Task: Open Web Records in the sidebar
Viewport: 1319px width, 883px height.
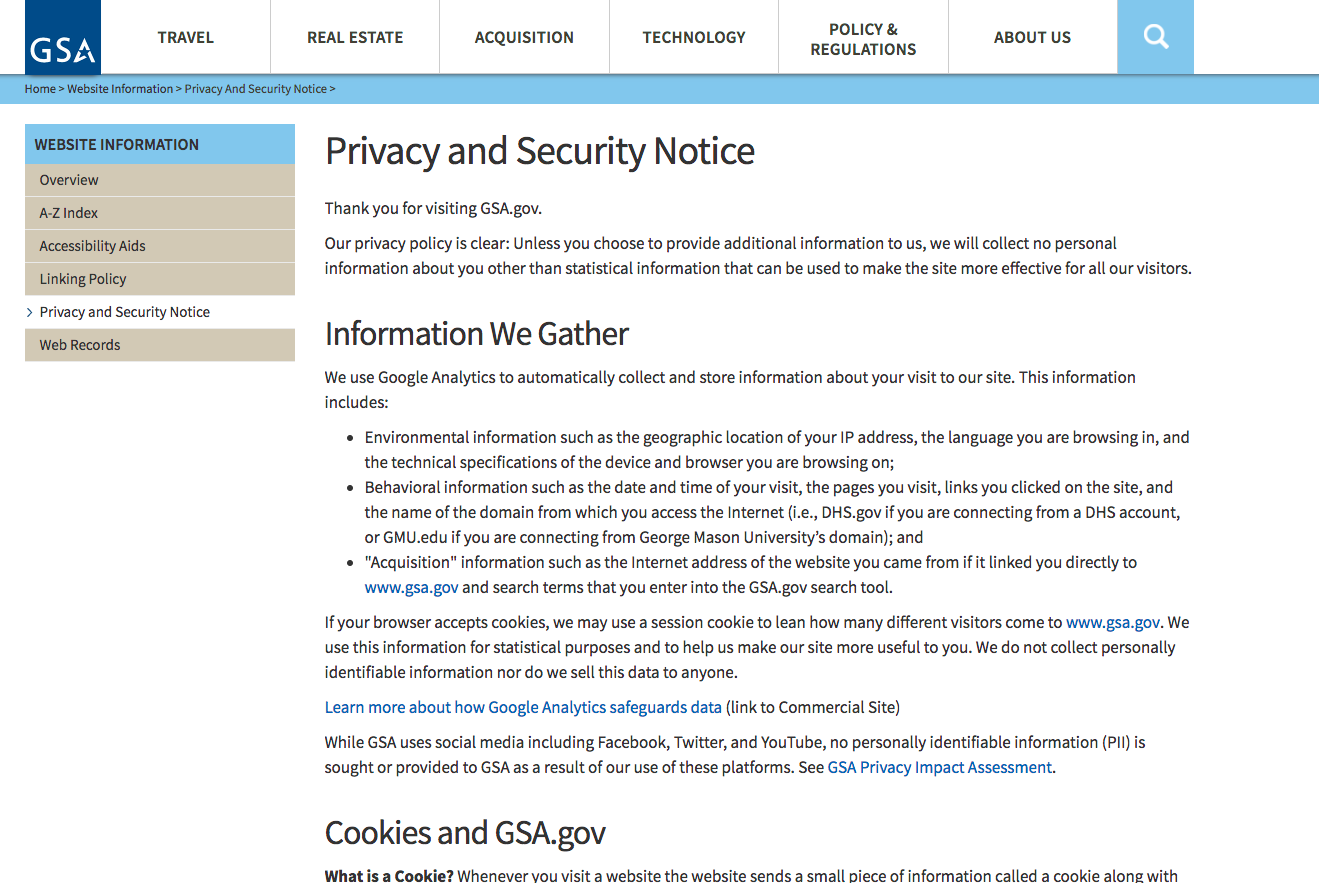Action: (80, 345)
